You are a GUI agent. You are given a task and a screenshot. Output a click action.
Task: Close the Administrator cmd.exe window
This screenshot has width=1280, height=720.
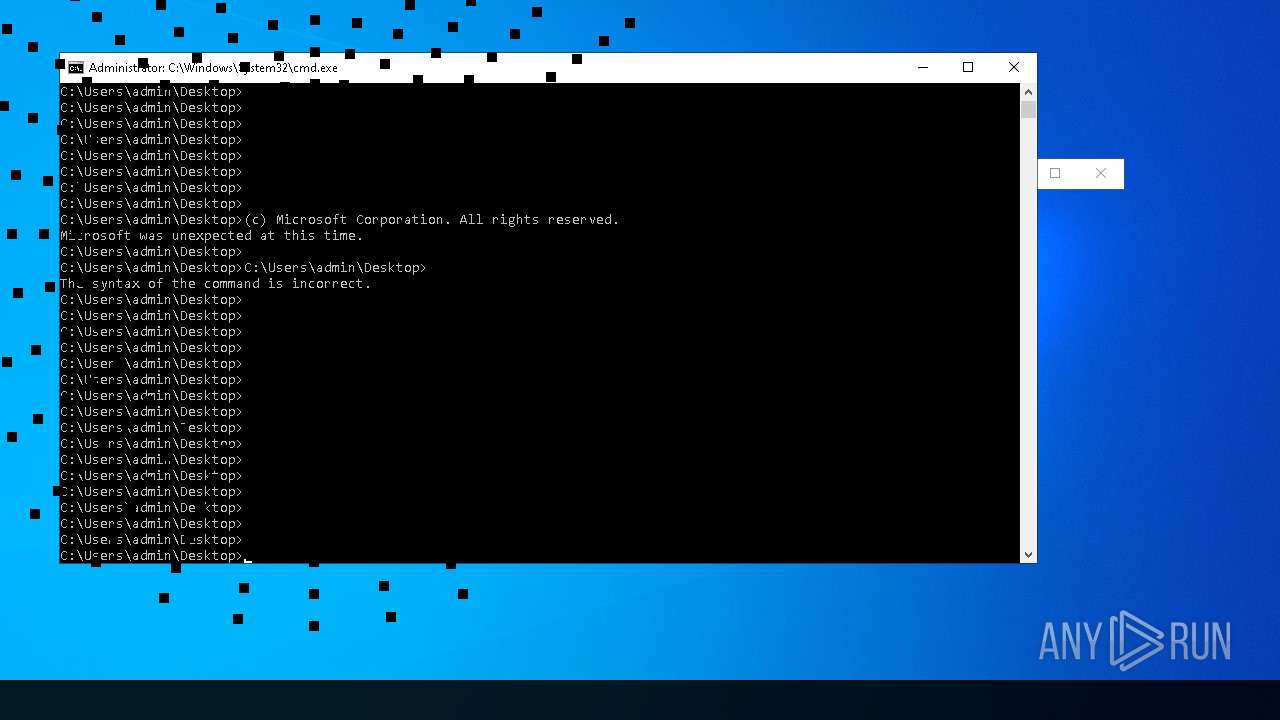[x=1014, y=68]
